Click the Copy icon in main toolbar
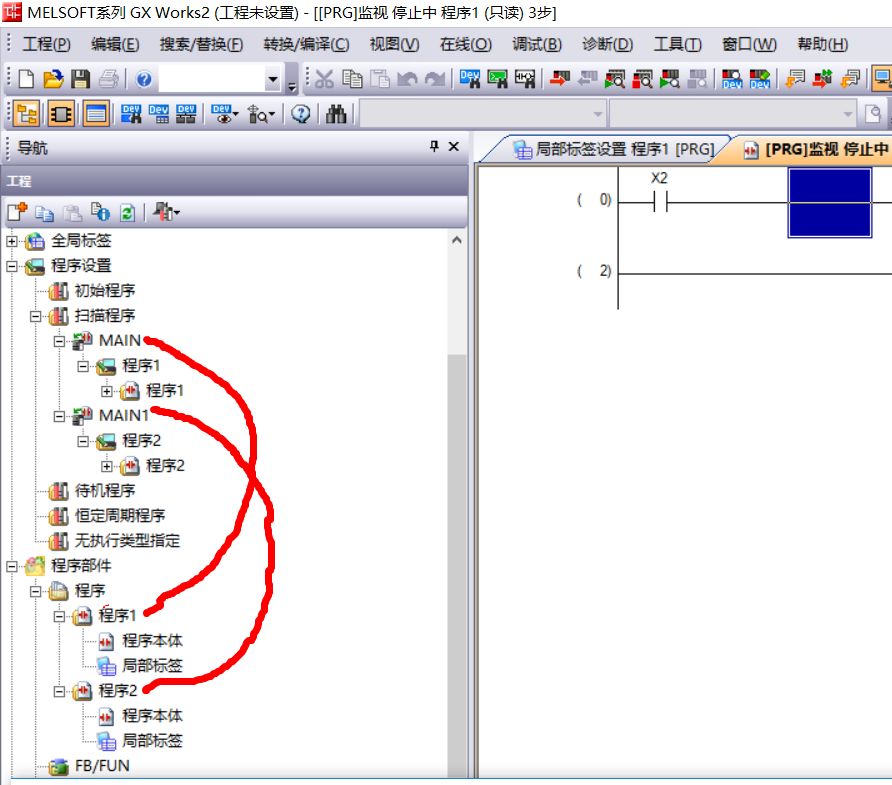This screenshot has height=785, width=892. click(352, 79)
